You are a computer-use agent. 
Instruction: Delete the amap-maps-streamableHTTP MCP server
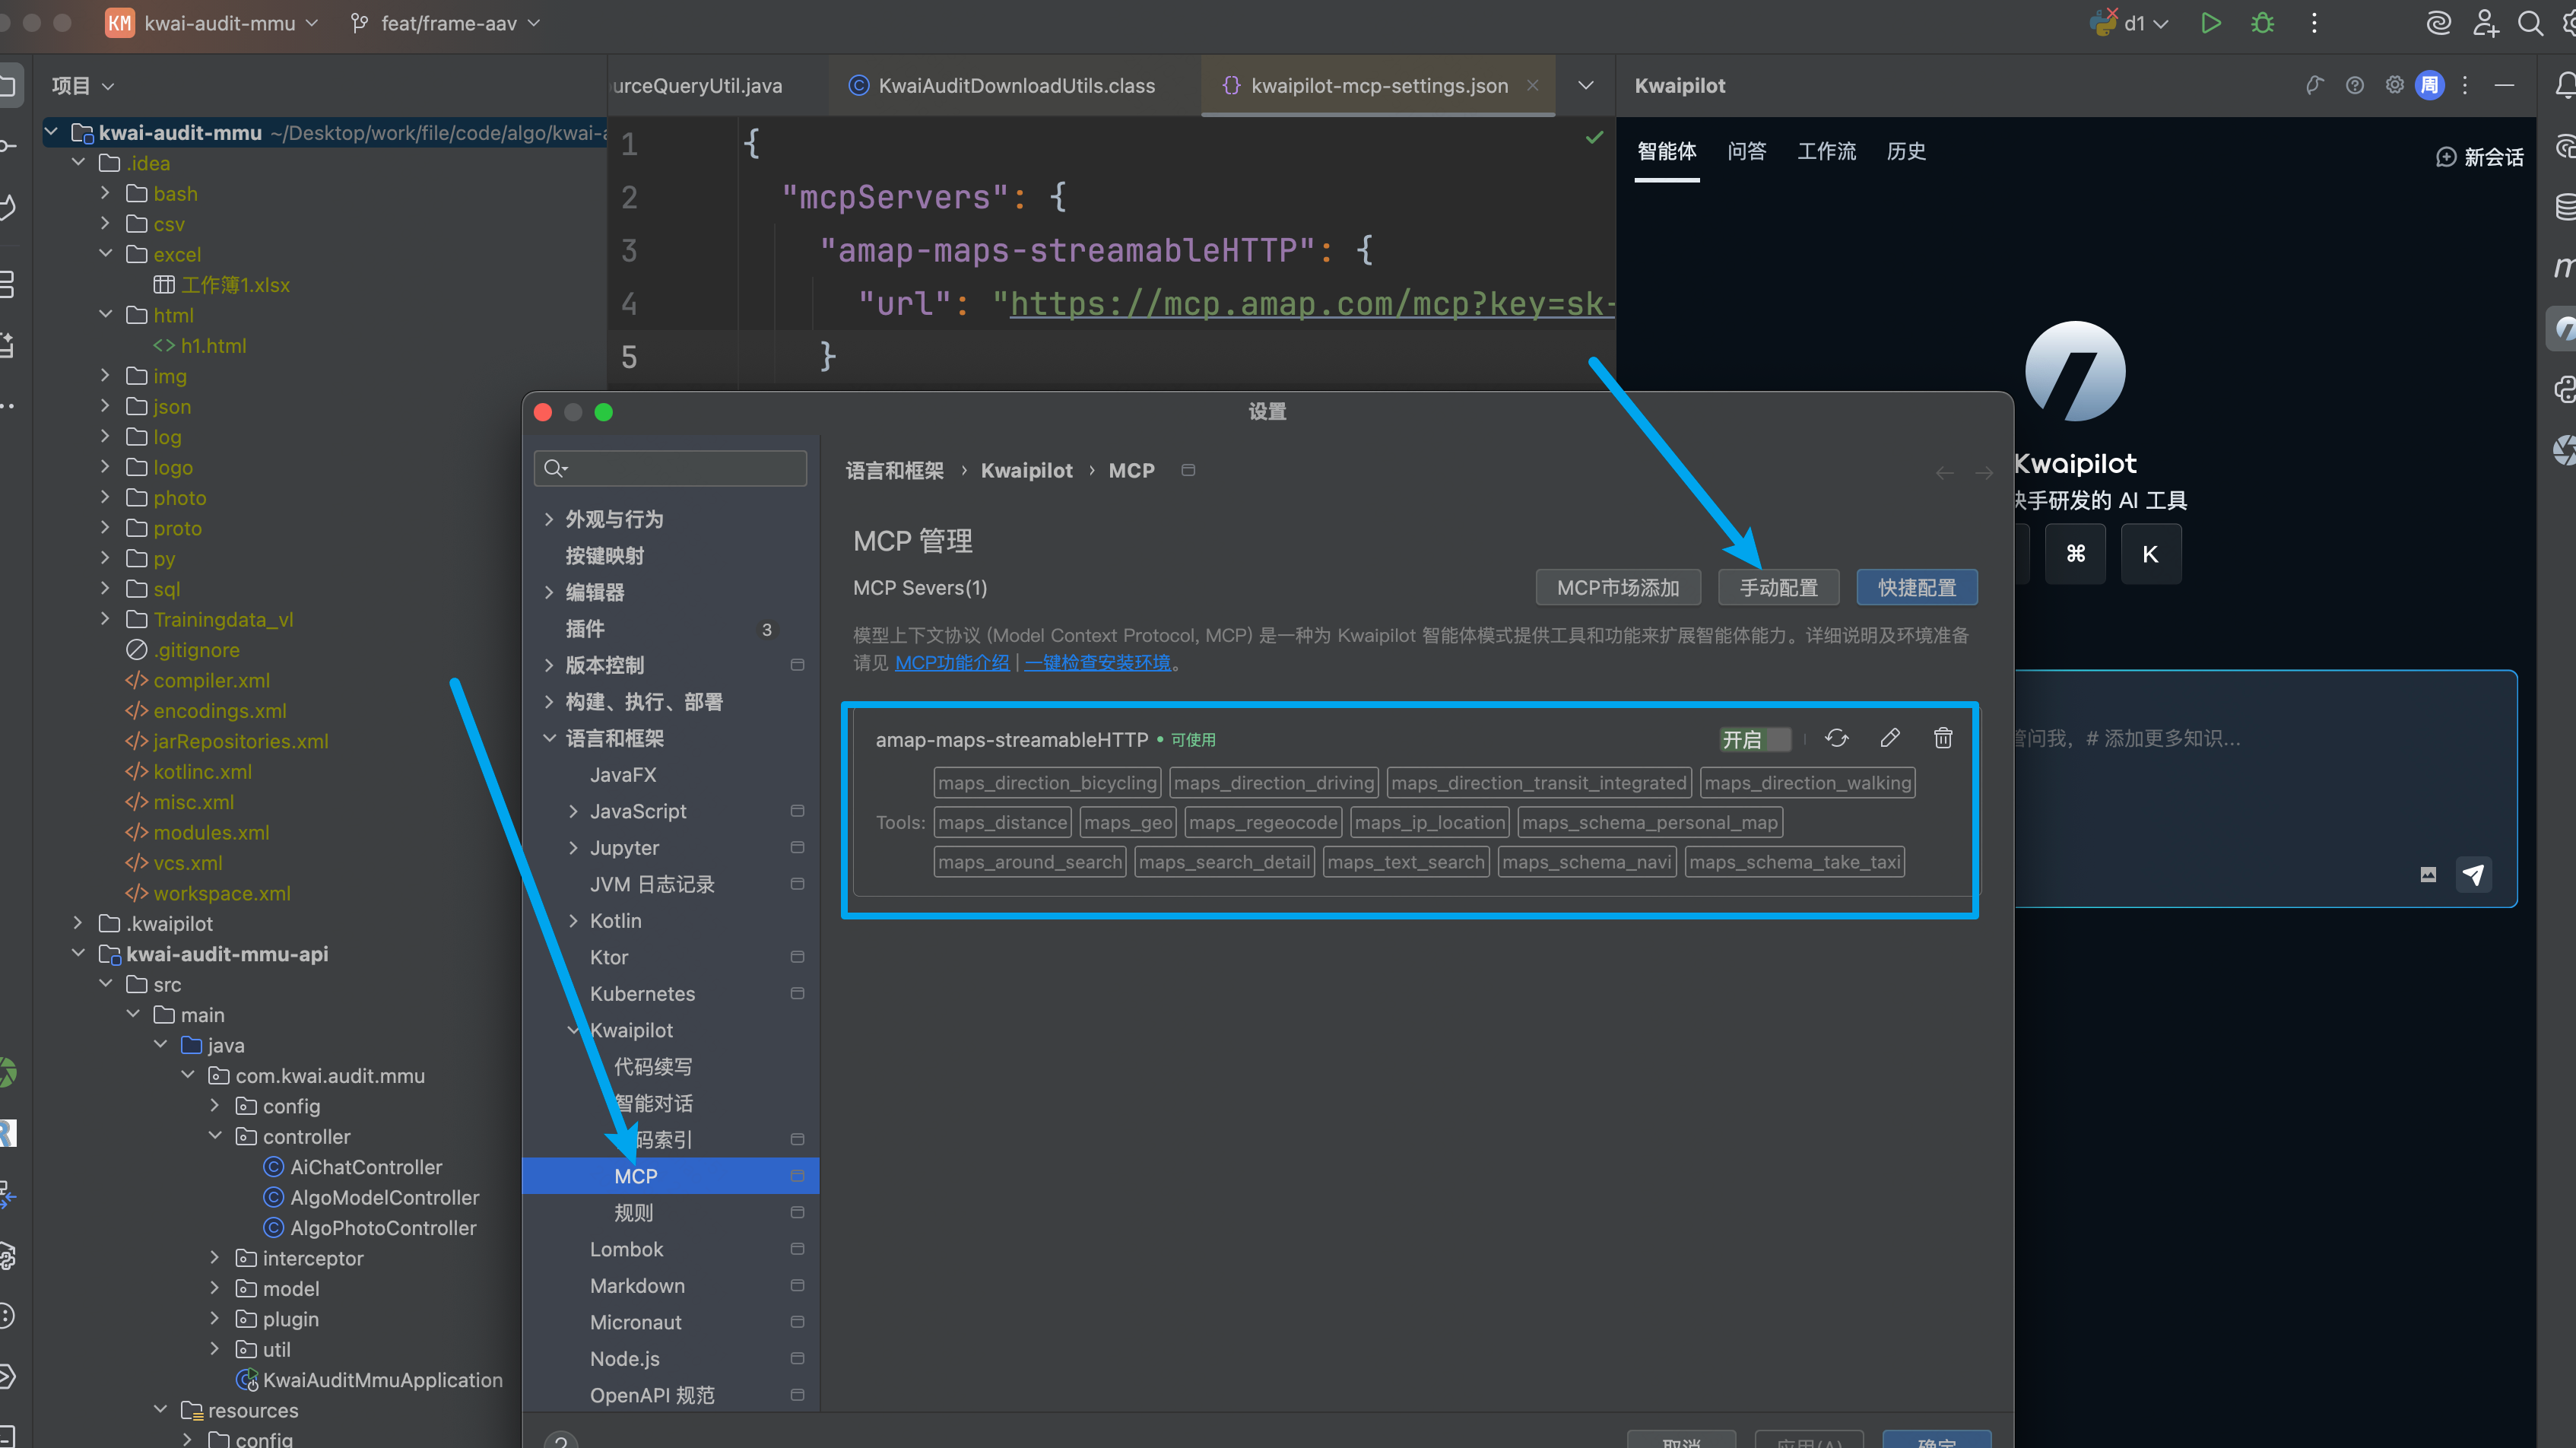1942,739
